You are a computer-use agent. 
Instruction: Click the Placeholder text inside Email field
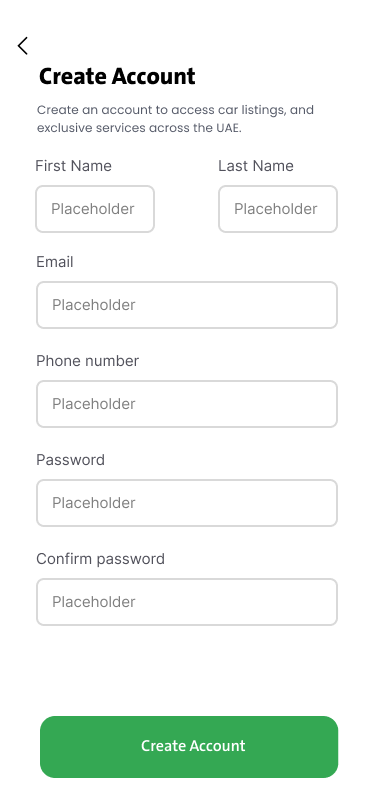[94, 305]
